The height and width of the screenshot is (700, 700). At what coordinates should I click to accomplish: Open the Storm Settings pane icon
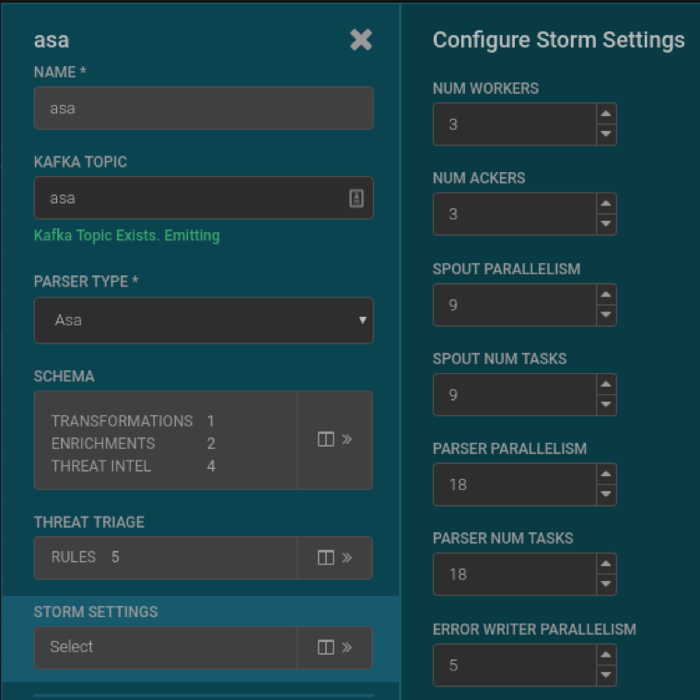click(335, 647)
